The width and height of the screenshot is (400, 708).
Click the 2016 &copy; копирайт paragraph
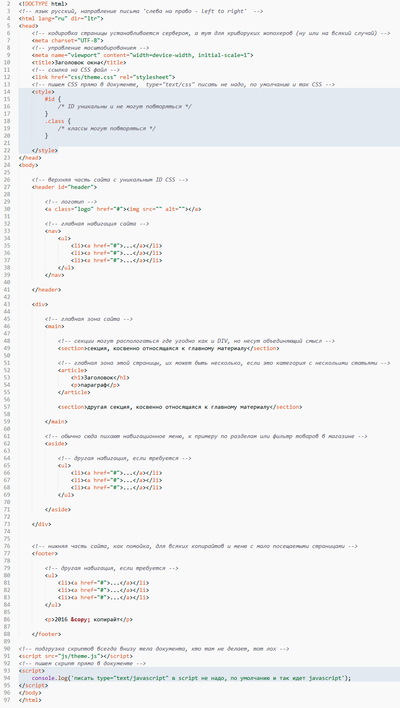click(89, 620)
